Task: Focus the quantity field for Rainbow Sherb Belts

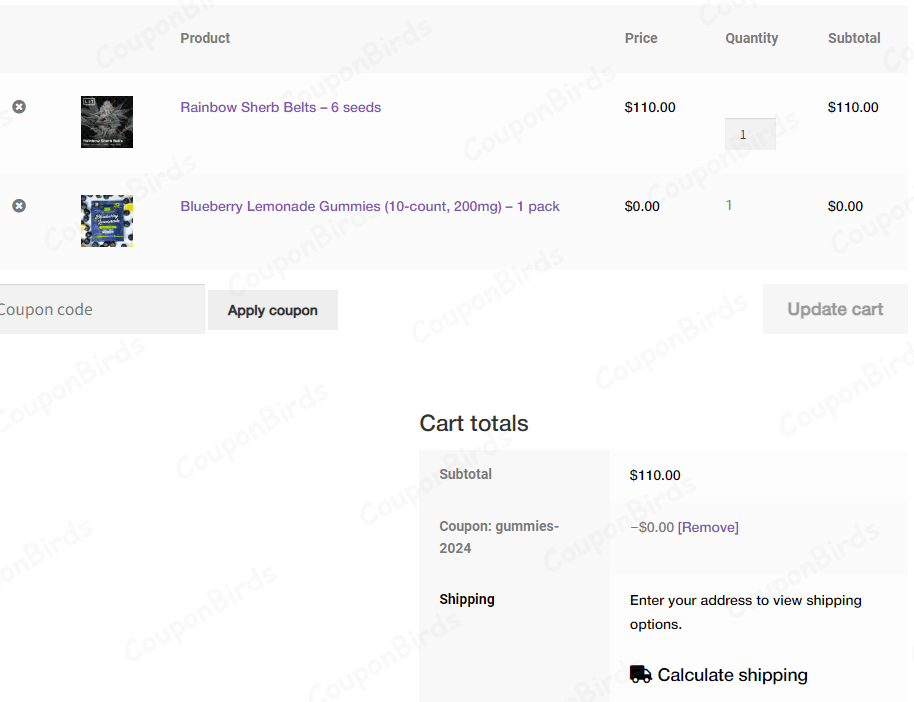Action: 750,134
